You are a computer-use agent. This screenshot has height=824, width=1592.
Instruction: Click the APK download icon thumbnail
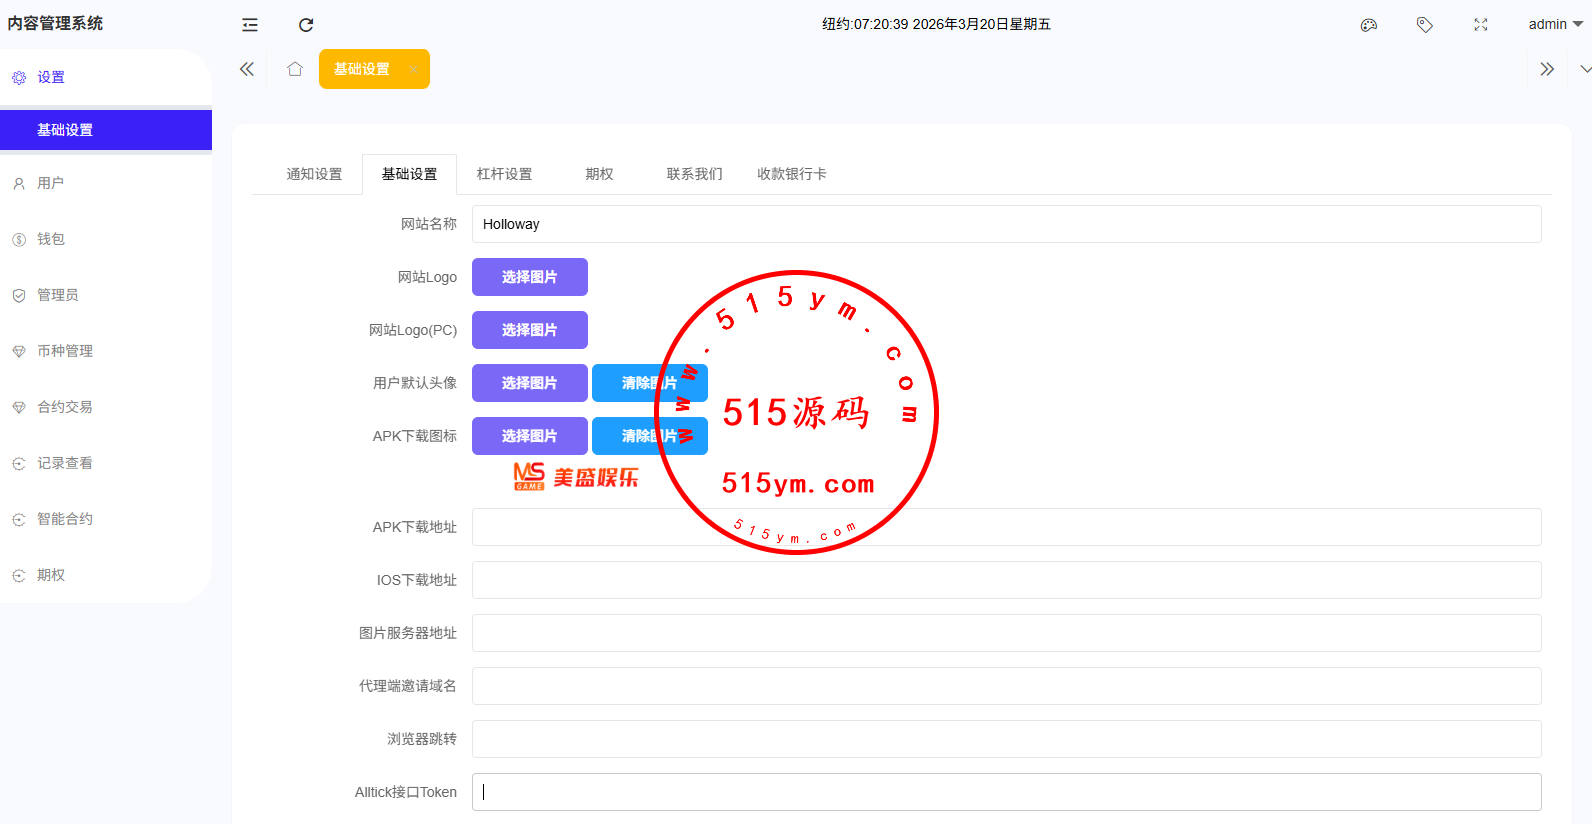[x=576, y=477]
